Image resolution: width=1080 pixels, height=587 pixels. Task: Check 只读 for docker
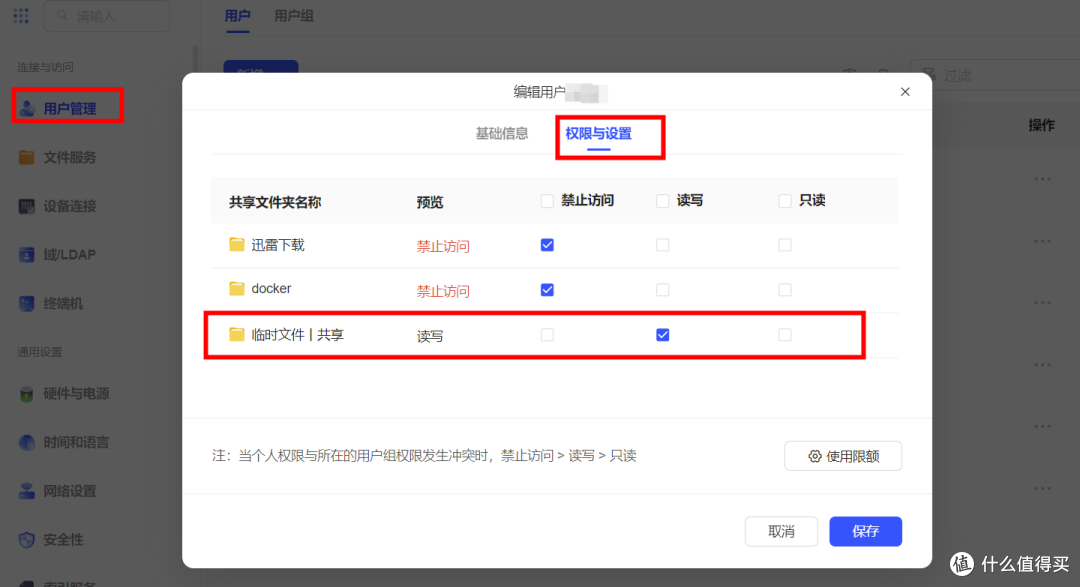tap(785, 290)
